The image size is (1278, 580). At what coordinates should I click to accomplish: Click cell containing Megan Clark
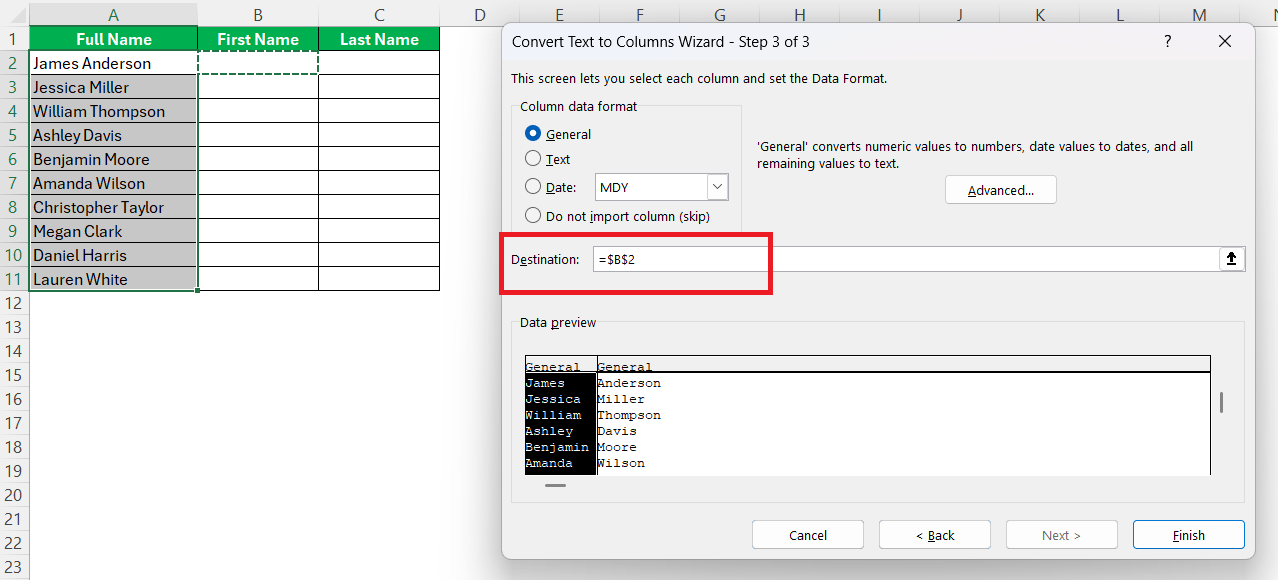[114, 231]
